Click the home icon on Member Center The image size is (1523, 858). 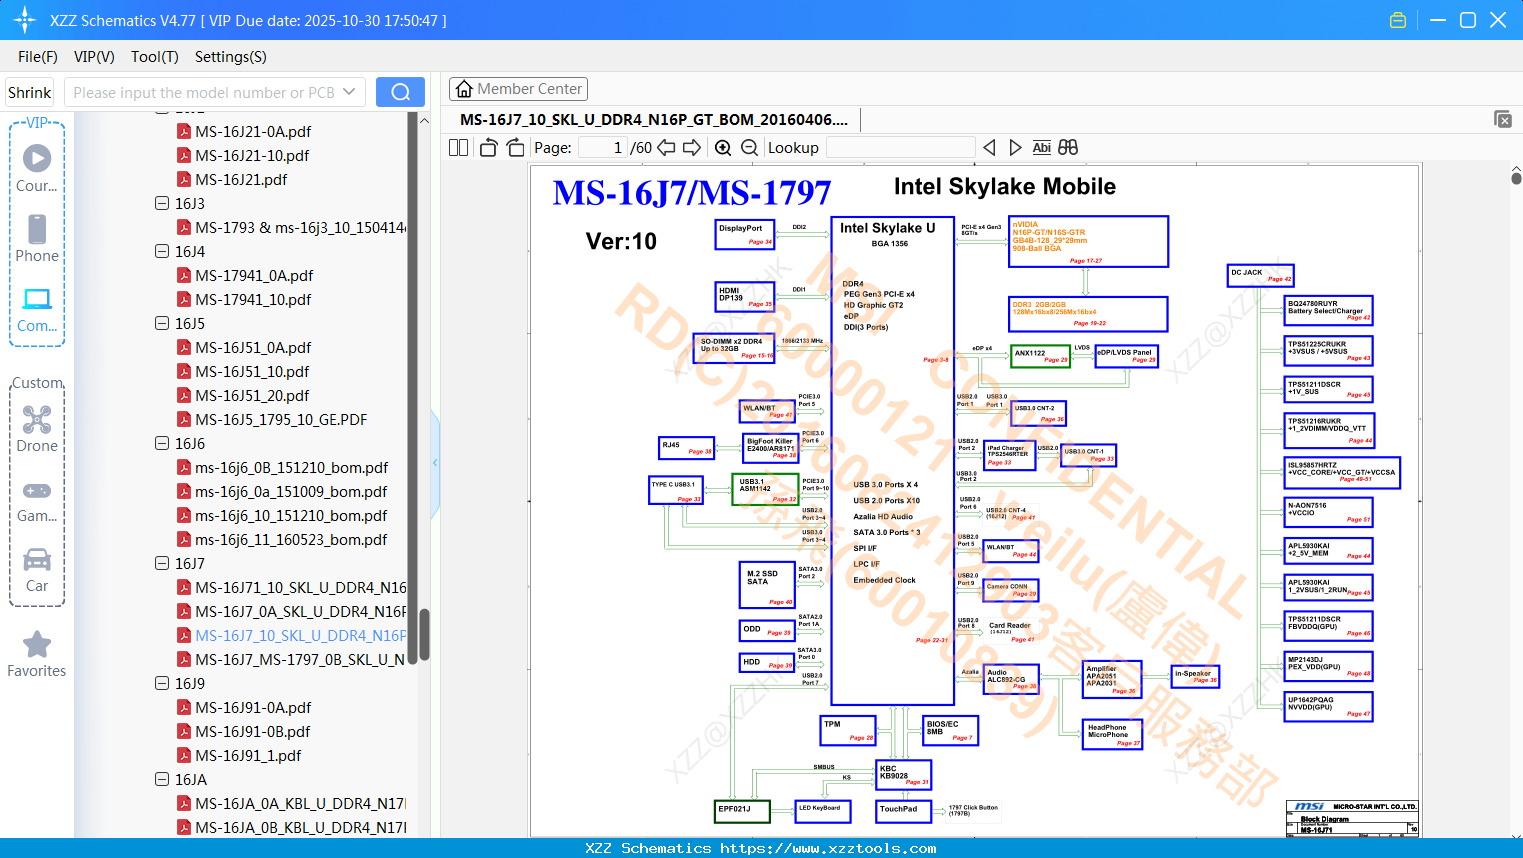[464, 89]
